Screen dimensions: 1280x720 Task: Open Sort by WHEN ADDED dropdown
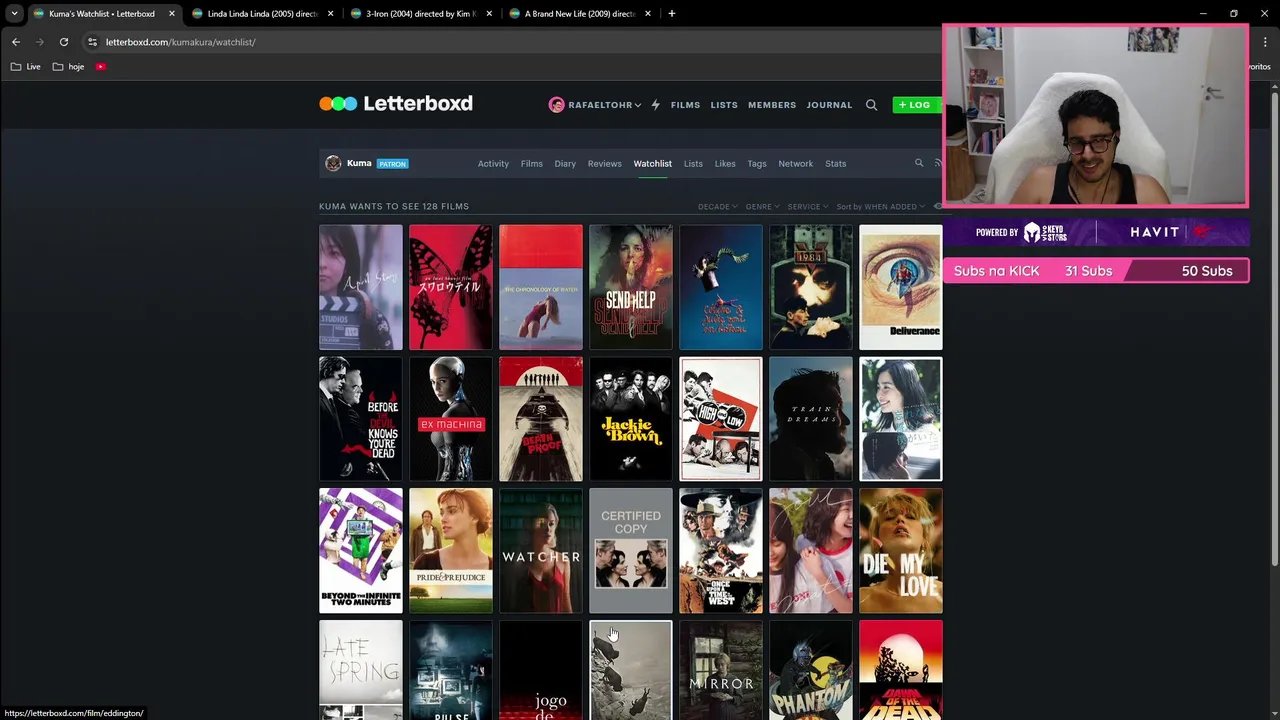pos(881,206)
